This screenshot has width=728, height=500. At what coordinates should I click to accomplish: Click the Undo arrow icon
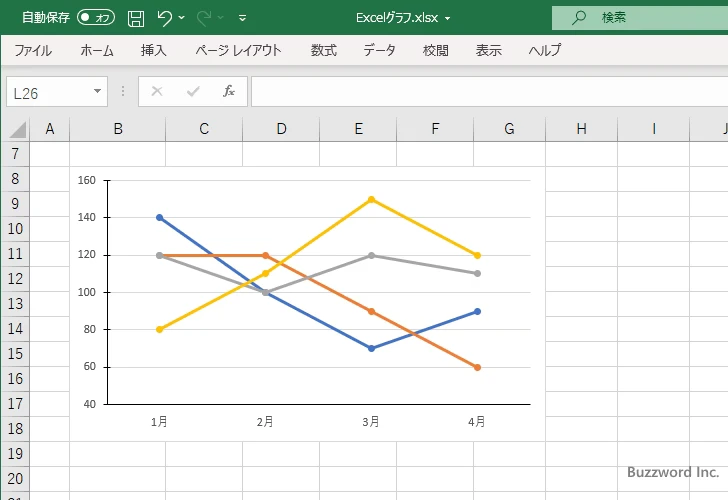(164, 18)
